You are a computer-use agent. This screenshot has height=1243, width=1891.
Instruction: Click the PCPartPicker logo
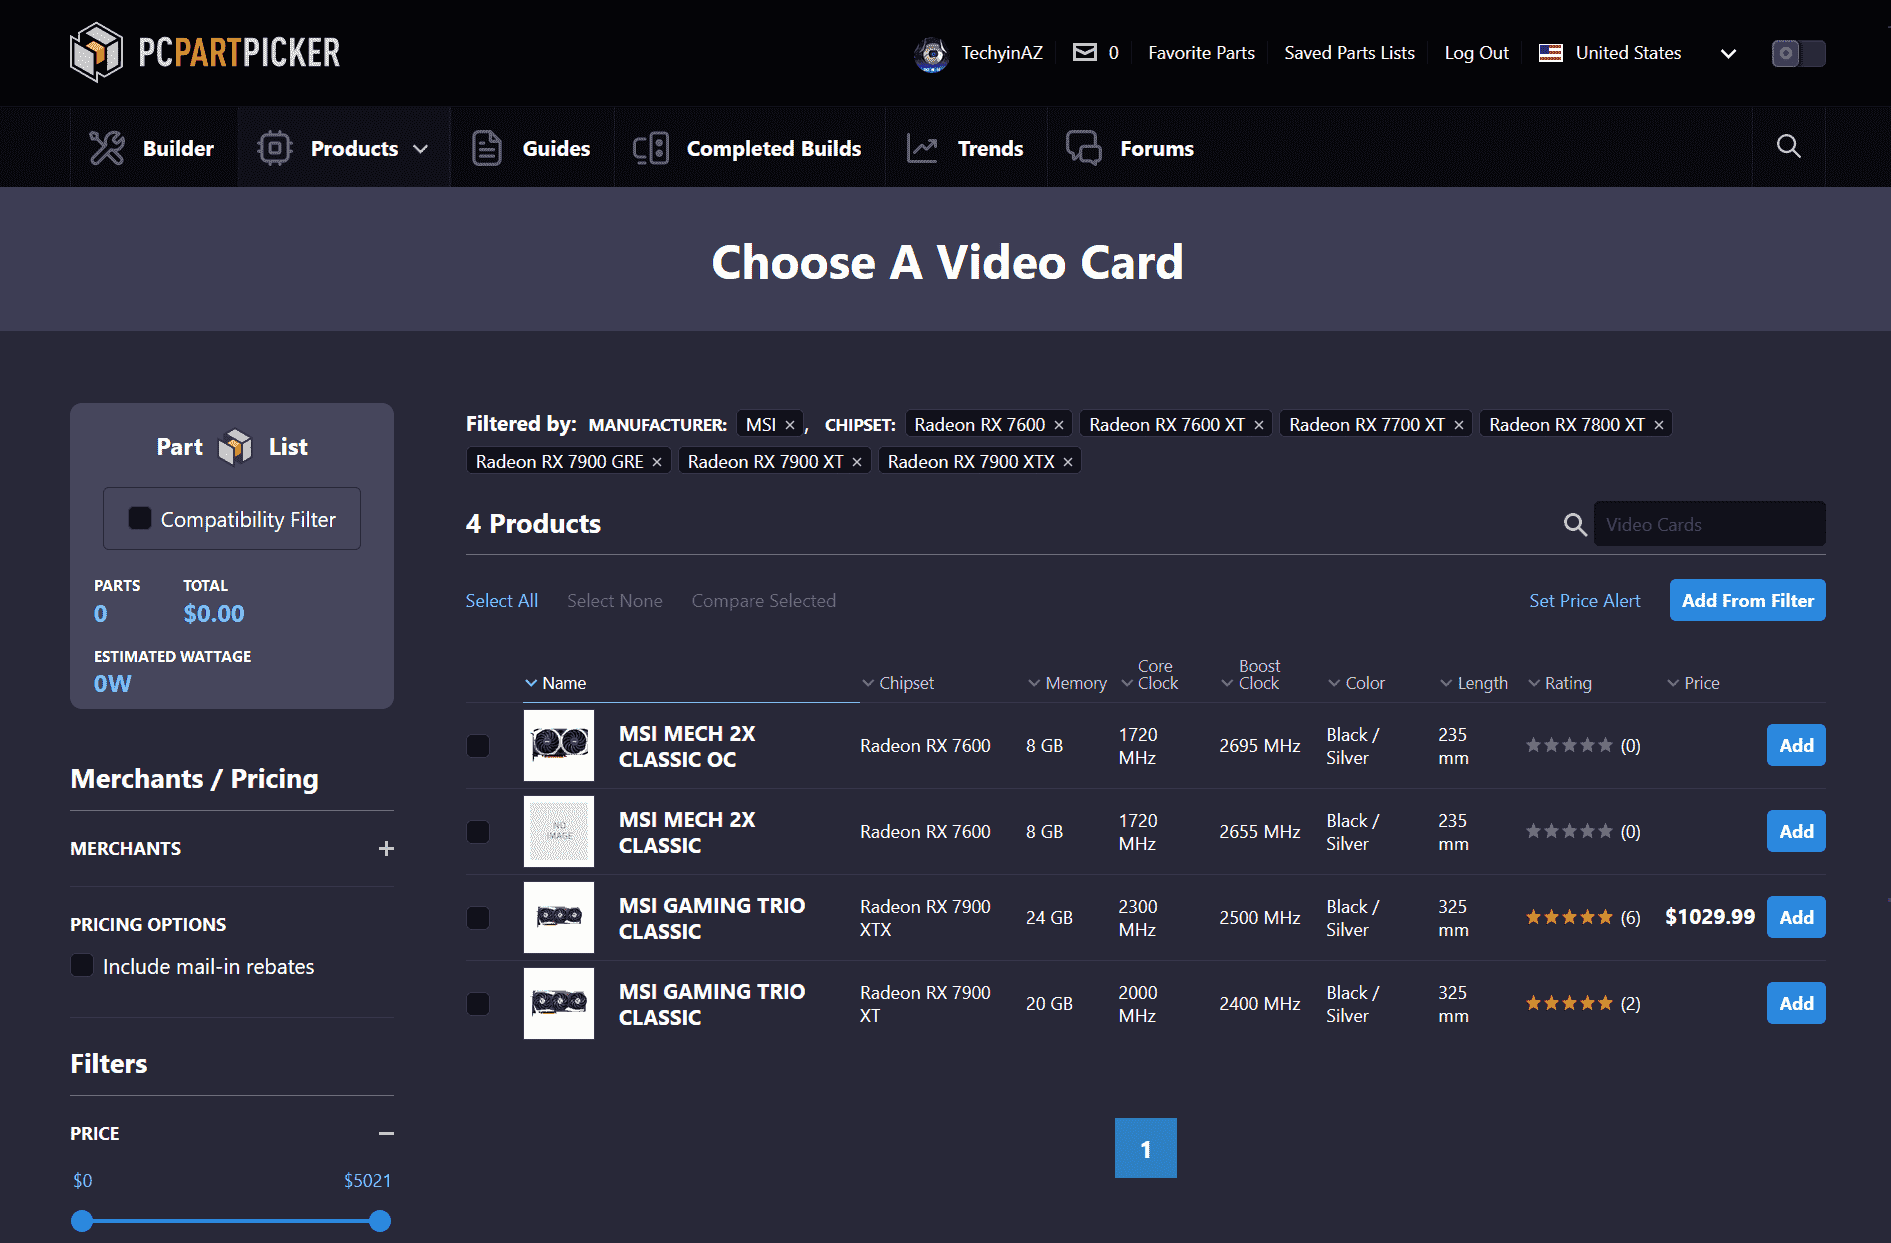point(205,52)
